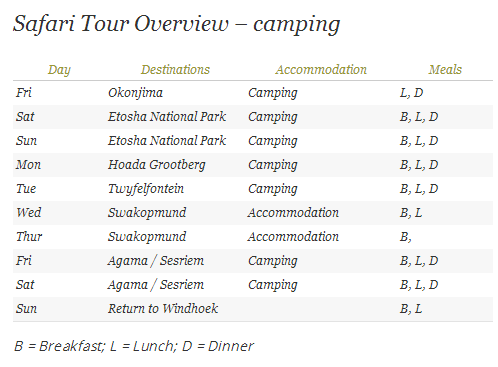The image size is (498, 367).
Task: Click Etosha National Park in Sat row
Action: (x=167, y=116)
